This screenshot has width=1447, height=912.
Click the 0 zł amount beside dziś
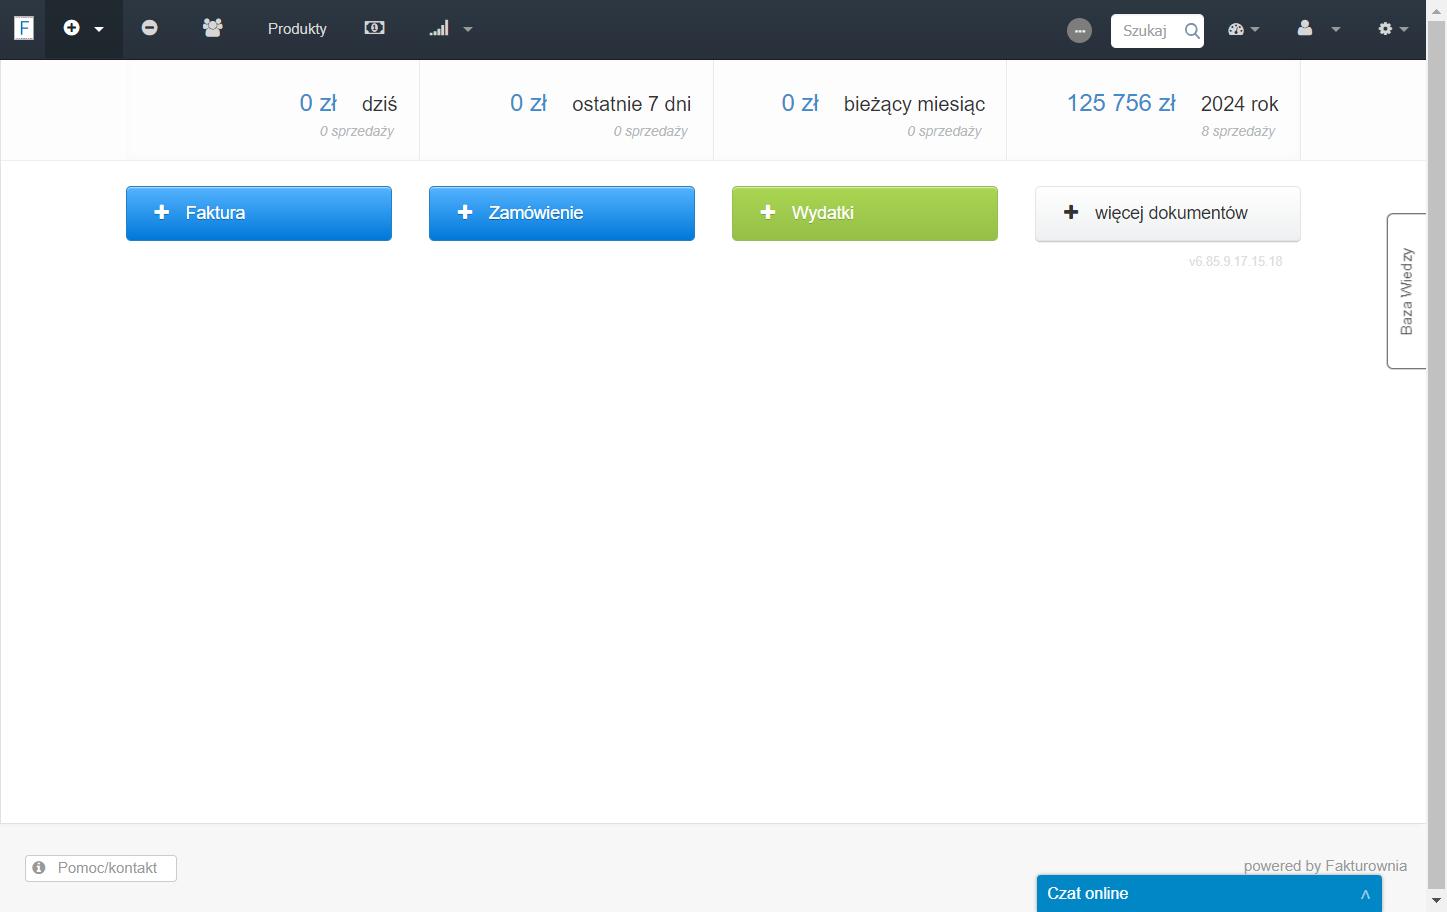318,103
